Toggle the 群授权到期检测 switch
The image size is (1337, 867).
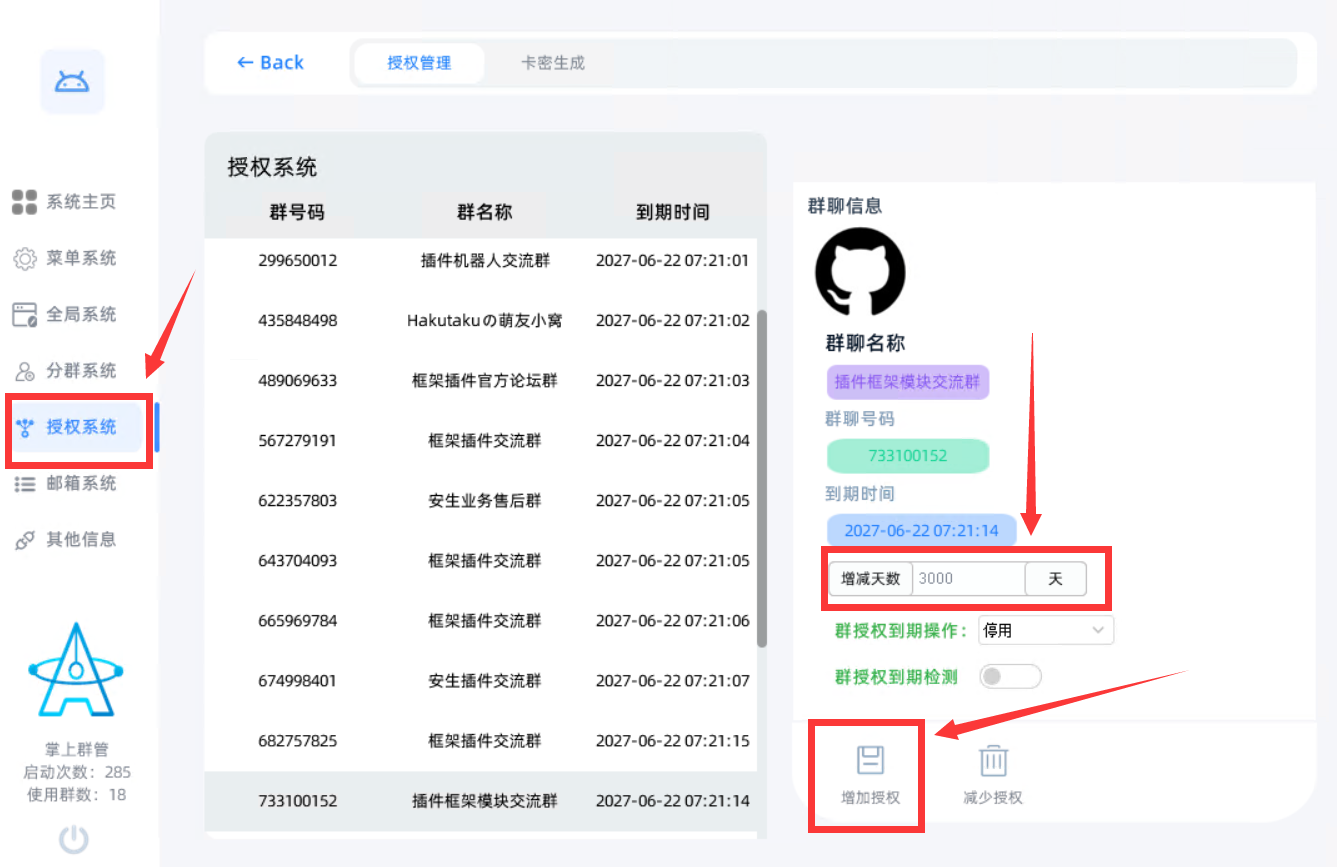tap(1010, 677)
